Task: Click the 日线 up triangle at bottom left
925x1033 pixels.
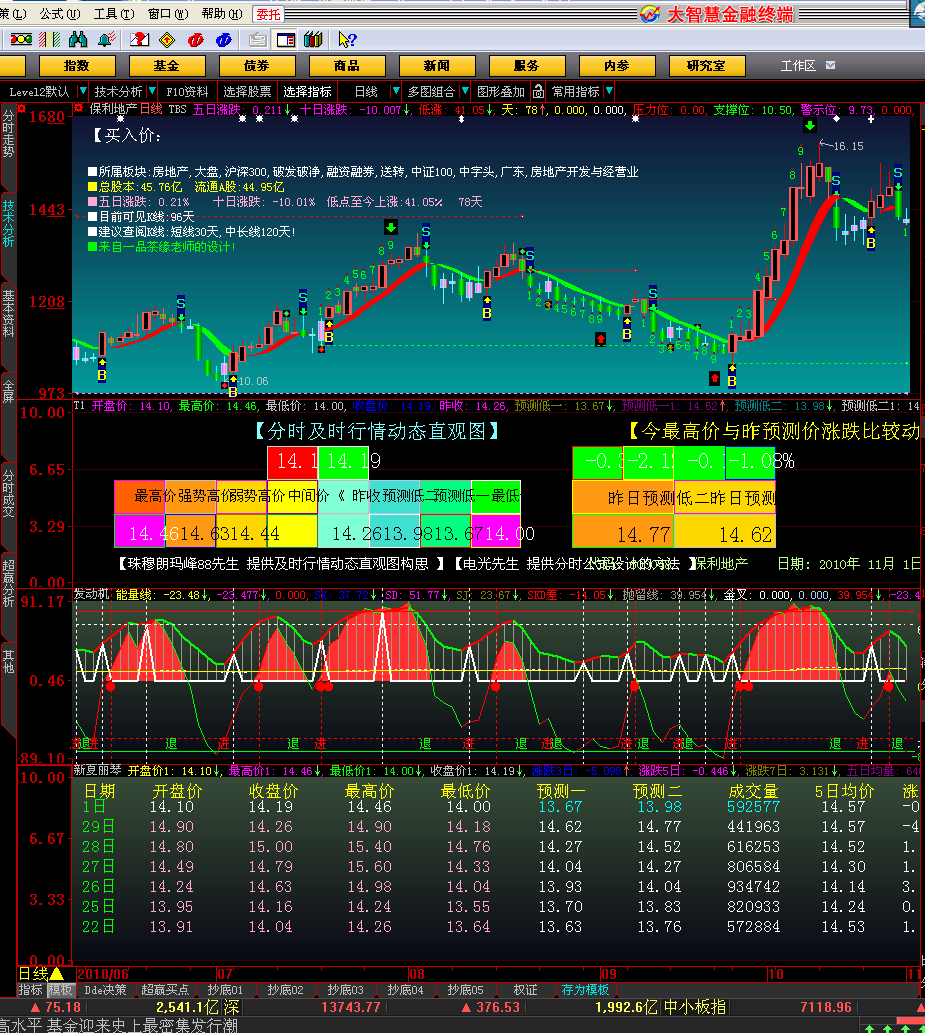Action: coord(57,973)
